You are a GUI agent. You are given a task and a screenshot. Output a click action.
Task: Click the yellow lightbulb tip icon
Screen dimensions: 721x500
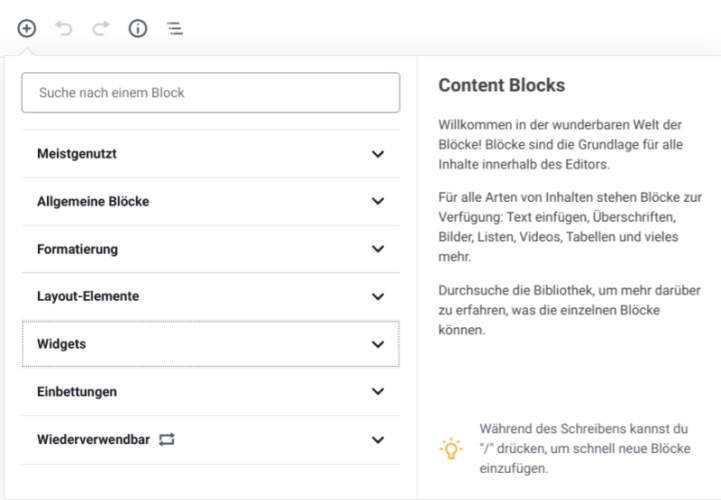pyautogui.click(x=451, y=448)
